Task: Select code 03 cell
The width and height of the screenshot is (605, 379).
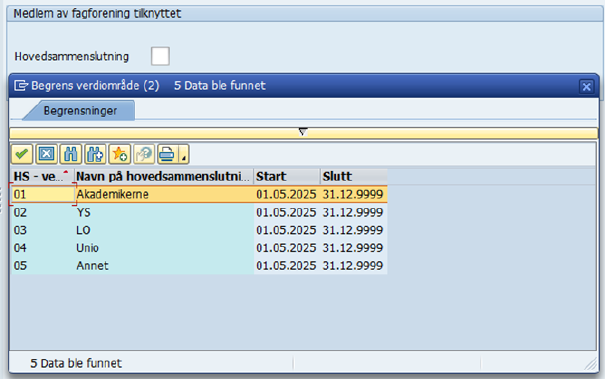Action: [x=43, y=230]
